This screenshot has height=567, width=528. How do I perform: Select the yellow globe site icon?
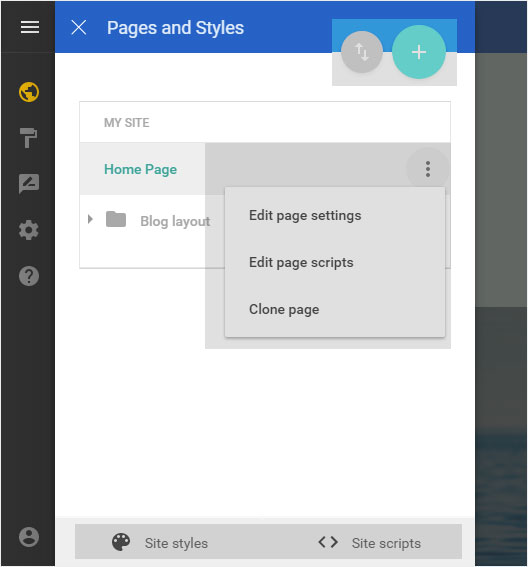pyautogui.click(x=29, y=92)
